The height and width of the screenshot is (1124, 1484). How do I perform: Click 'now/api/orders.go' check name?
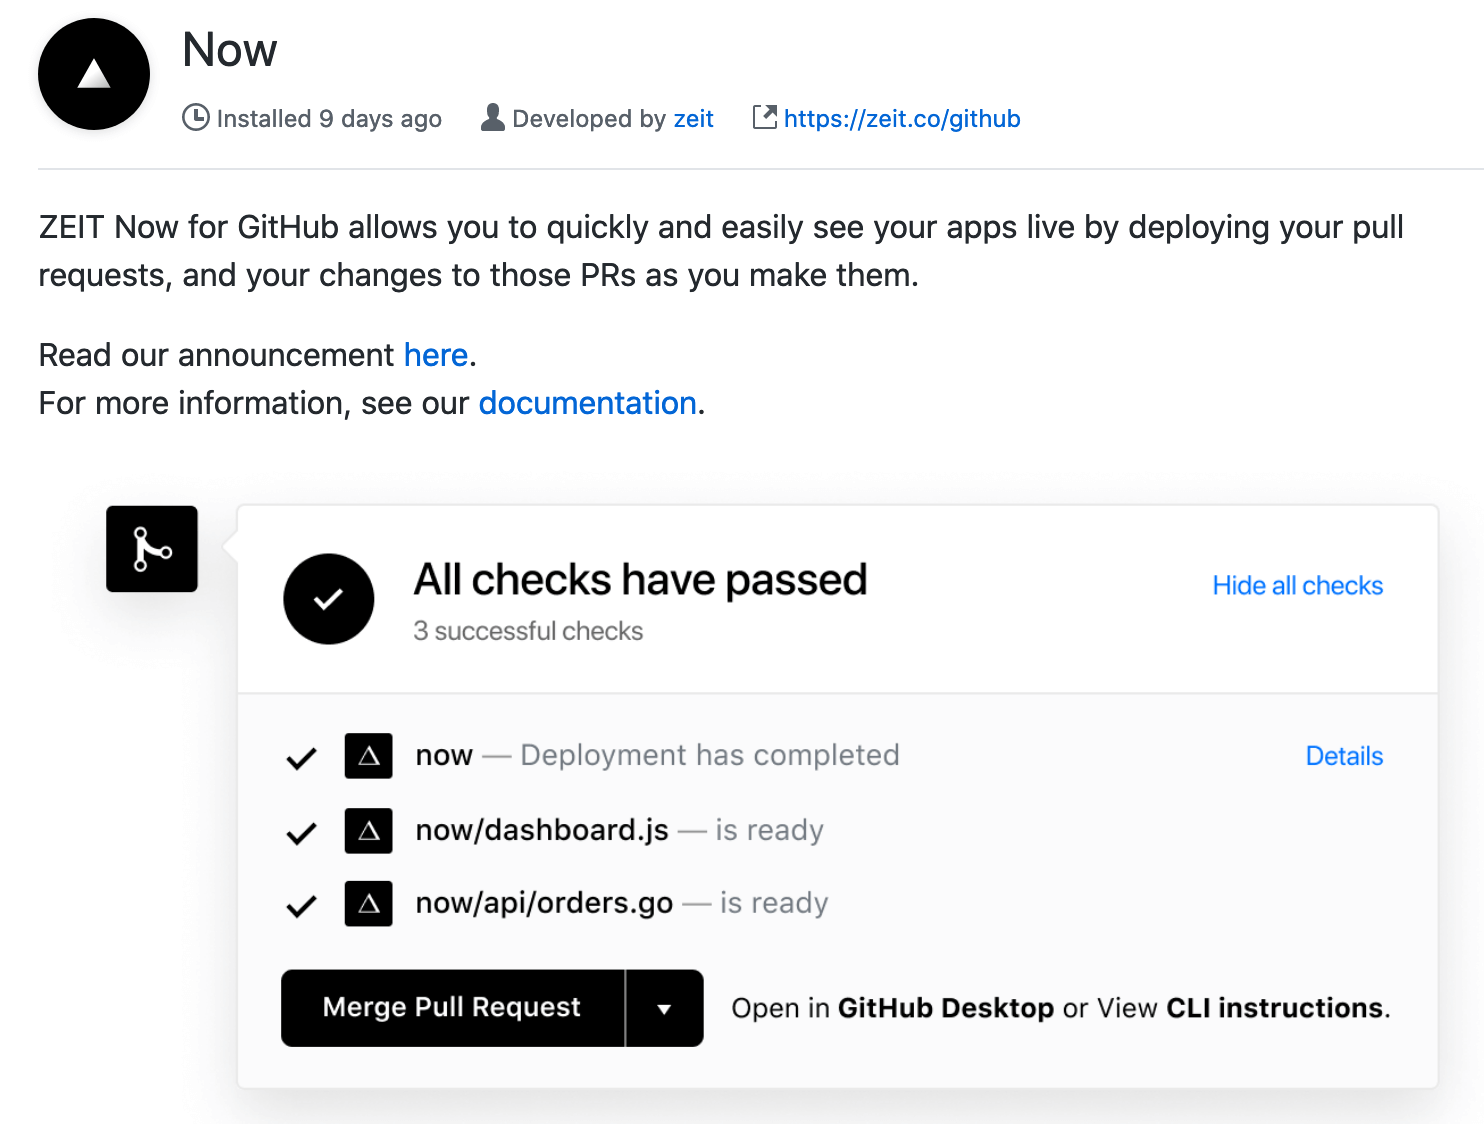pos(545,903)
